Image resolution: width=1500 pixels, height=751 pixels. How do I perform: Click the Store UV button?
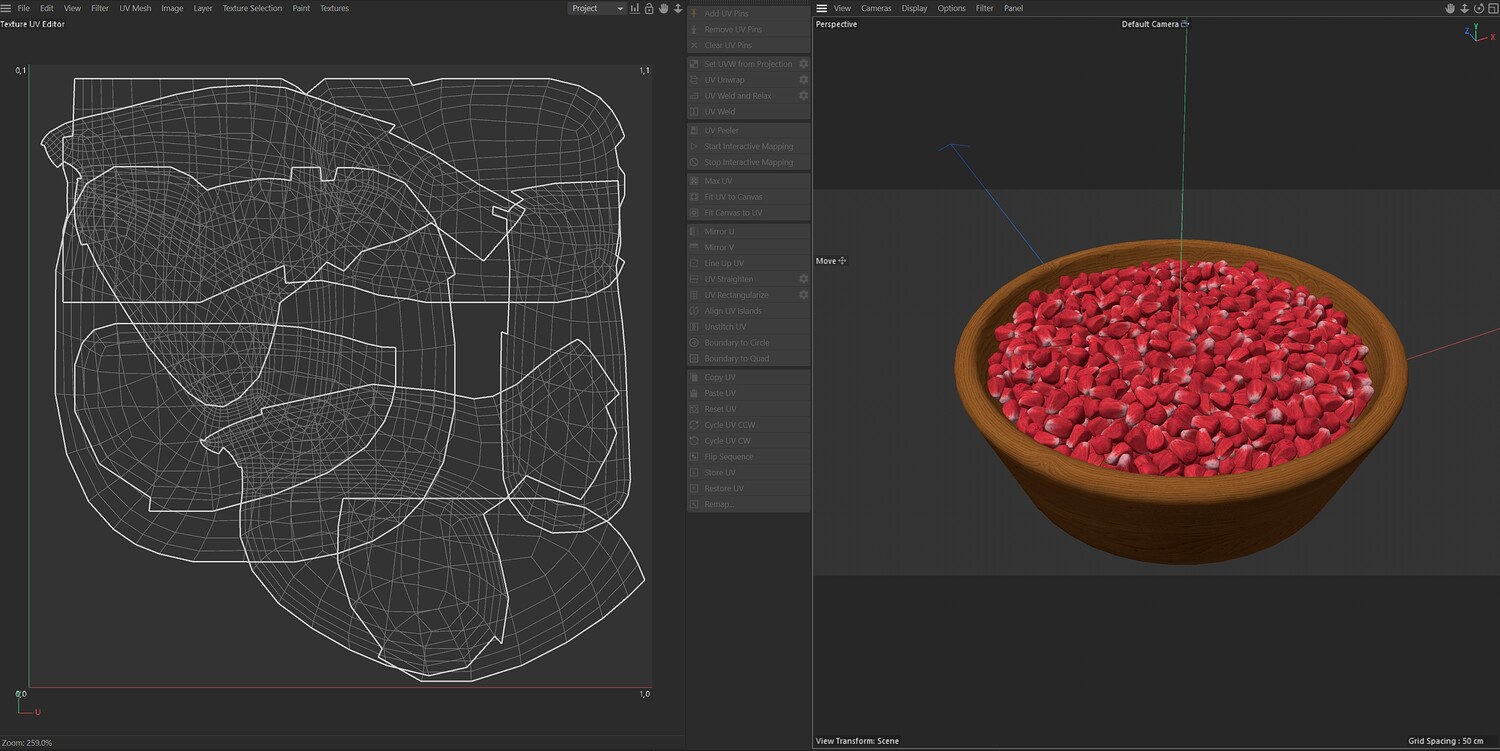pyautogui.click(x=748, y=472)
